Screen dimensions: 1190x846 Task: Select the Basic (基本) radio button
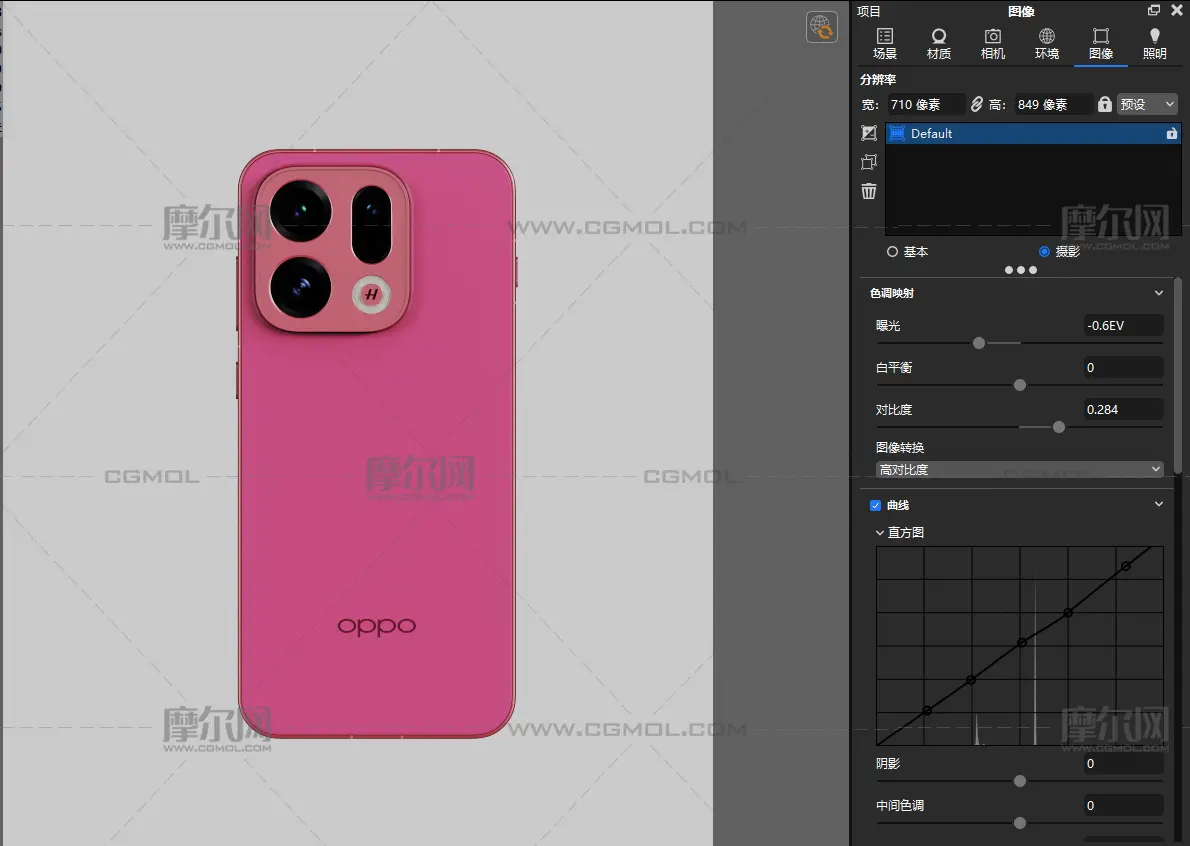click(x=892, y=252)
